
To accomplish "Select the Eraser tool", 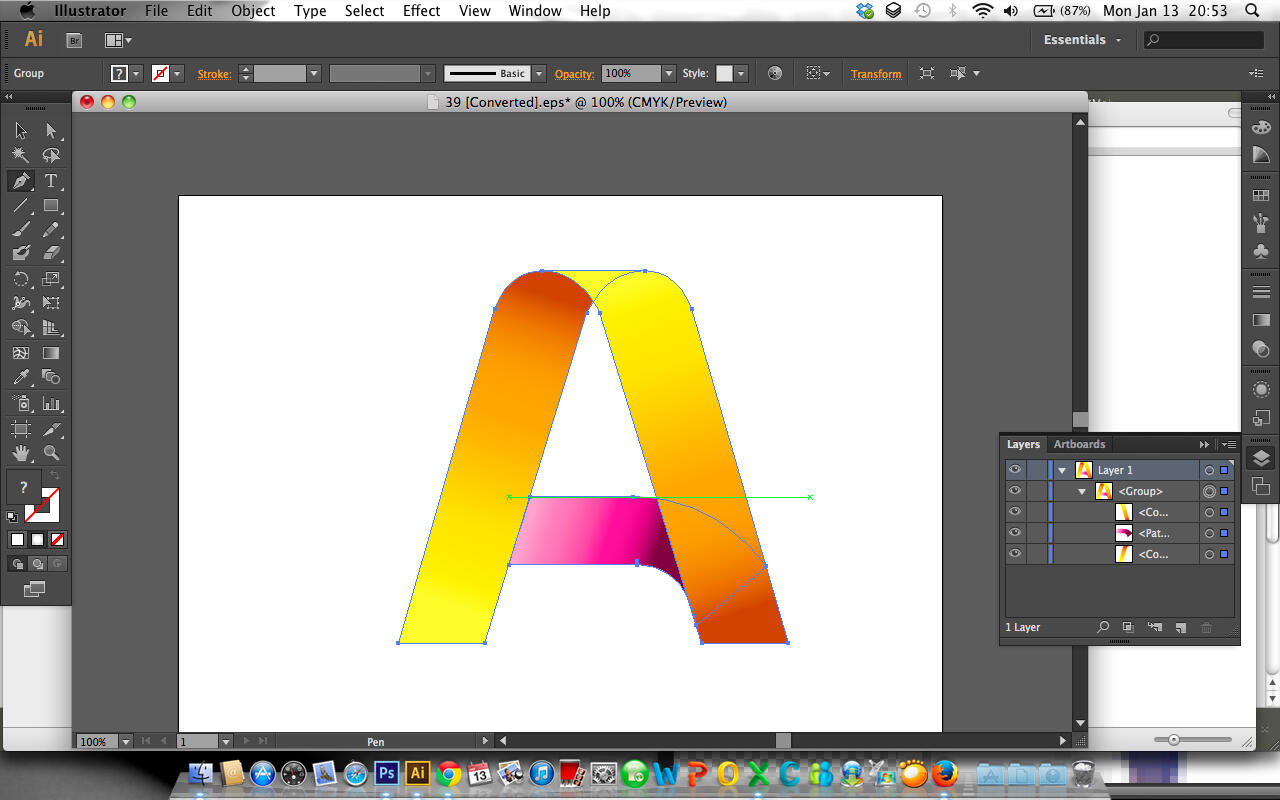I will click(51, 254).
